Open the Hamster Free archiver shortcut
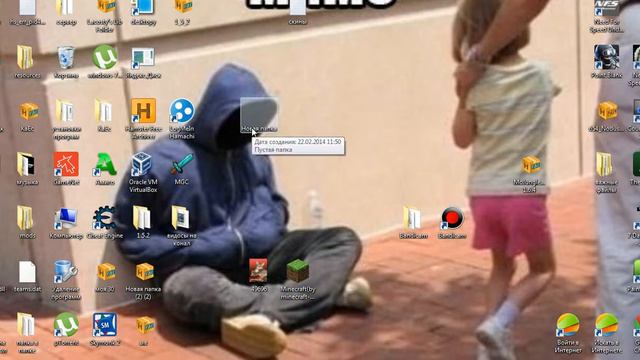 pos(143,118)
